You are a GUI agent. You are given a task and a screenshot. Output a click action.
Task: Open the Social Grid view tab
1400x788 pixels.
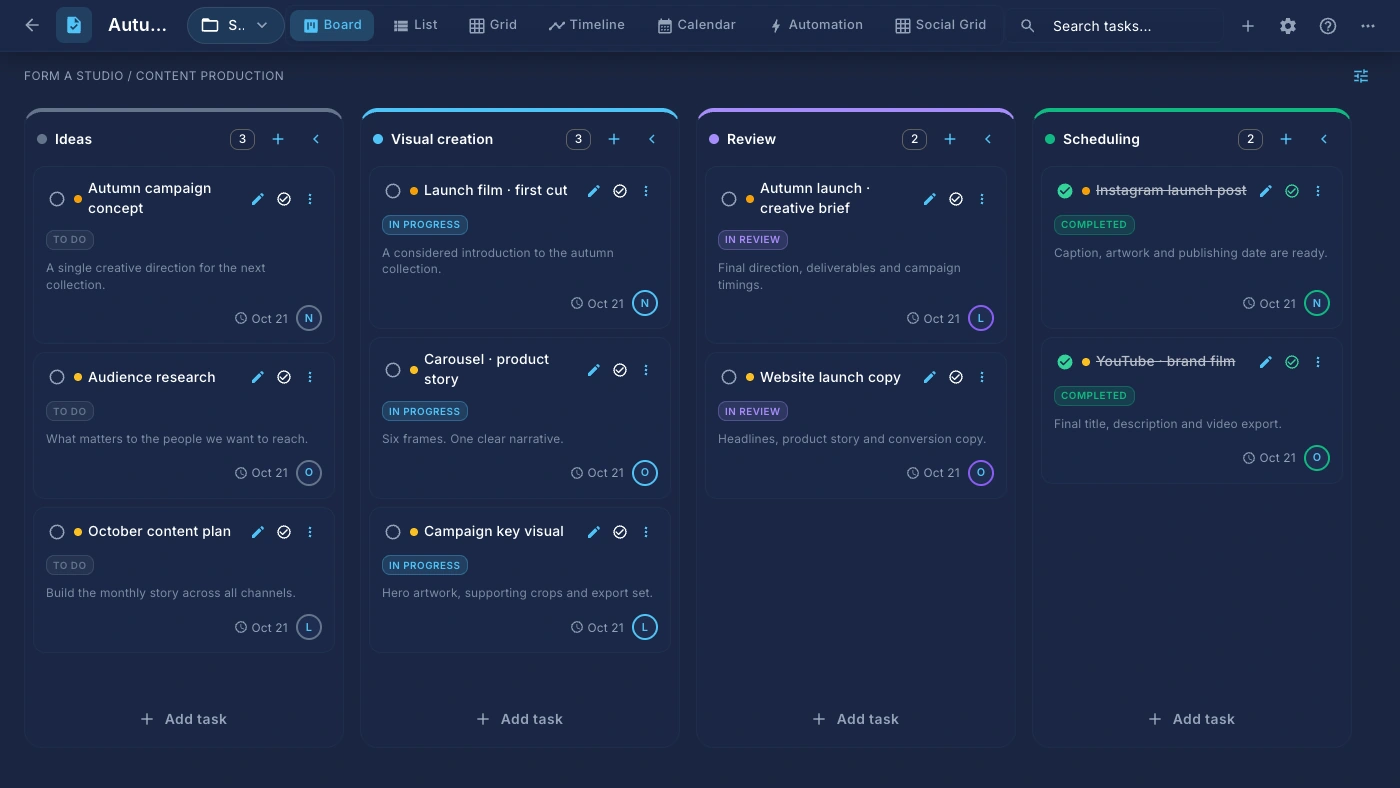click(941, 25)
